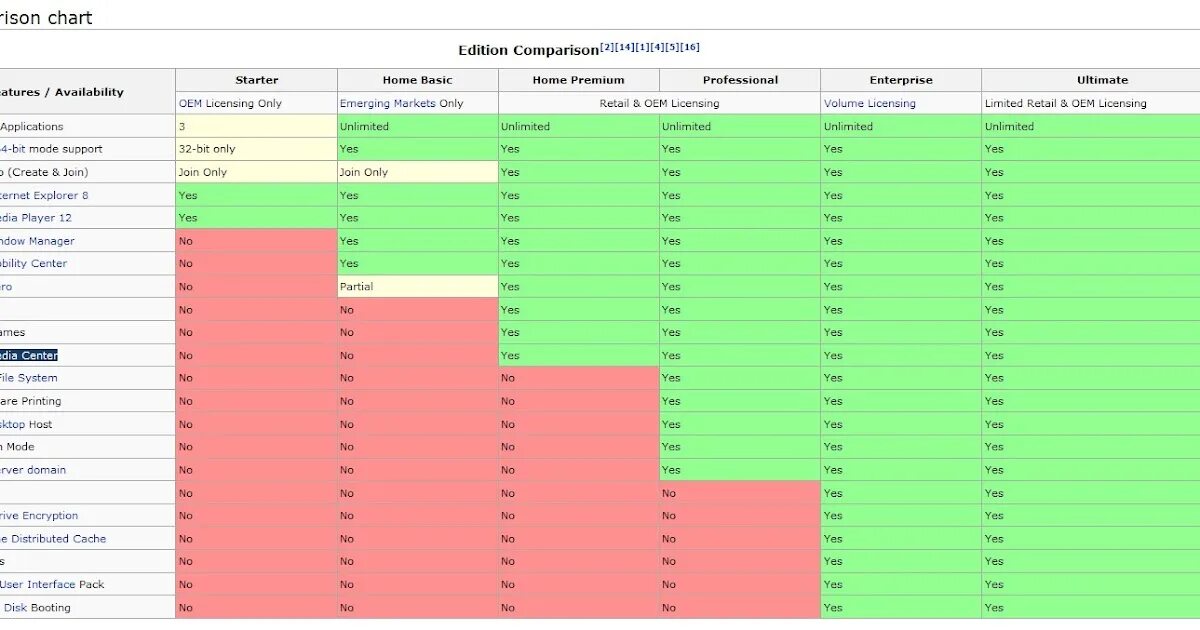Open the Drive Encryption feature link
Viewport: 1200px width, 630px height.
coord(39,516)
